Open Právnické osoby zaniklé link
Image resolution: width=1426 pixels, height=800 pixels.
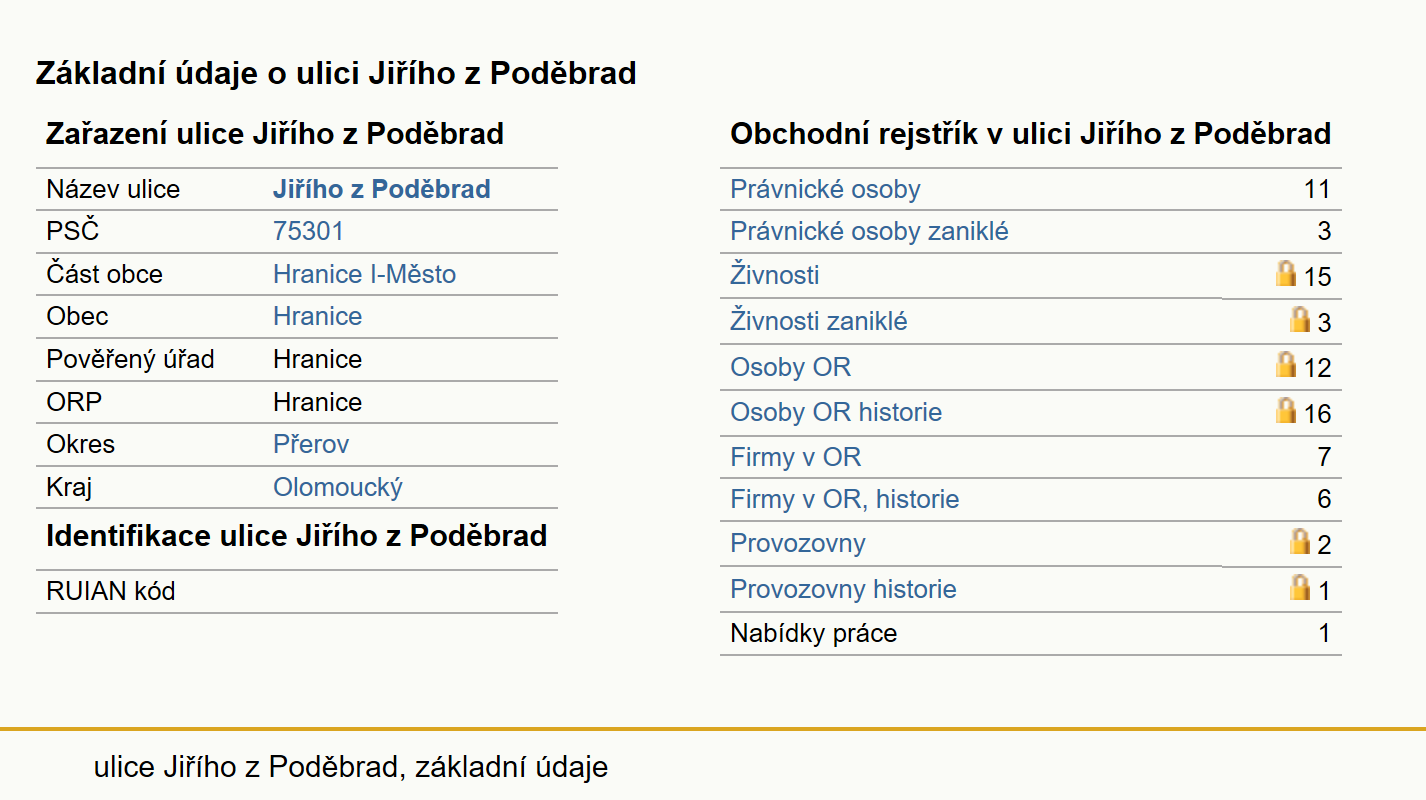tap(869, 232)
